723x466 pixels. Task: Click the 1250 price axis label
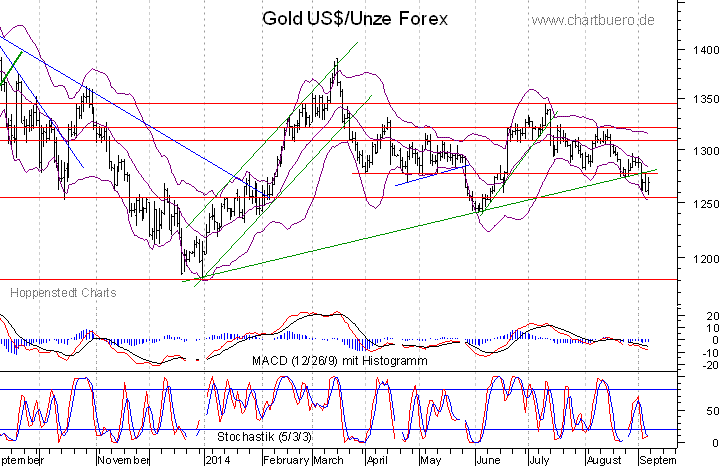coord(705,204)
